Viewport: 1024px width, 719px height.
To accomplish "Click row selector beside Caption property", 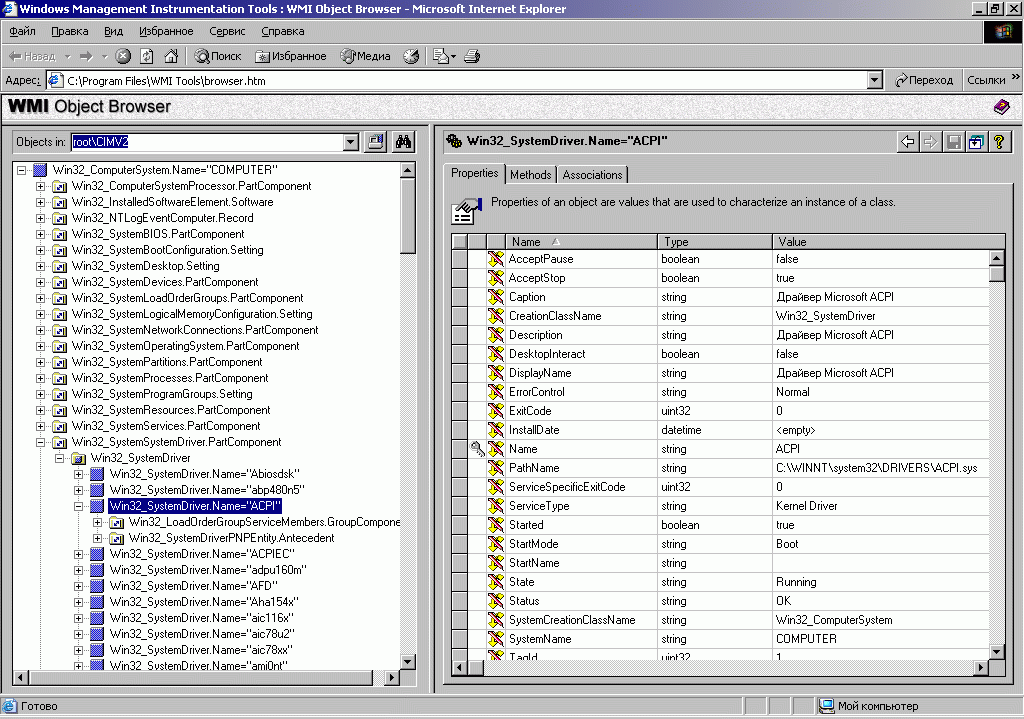I will (x=460, y=296).
